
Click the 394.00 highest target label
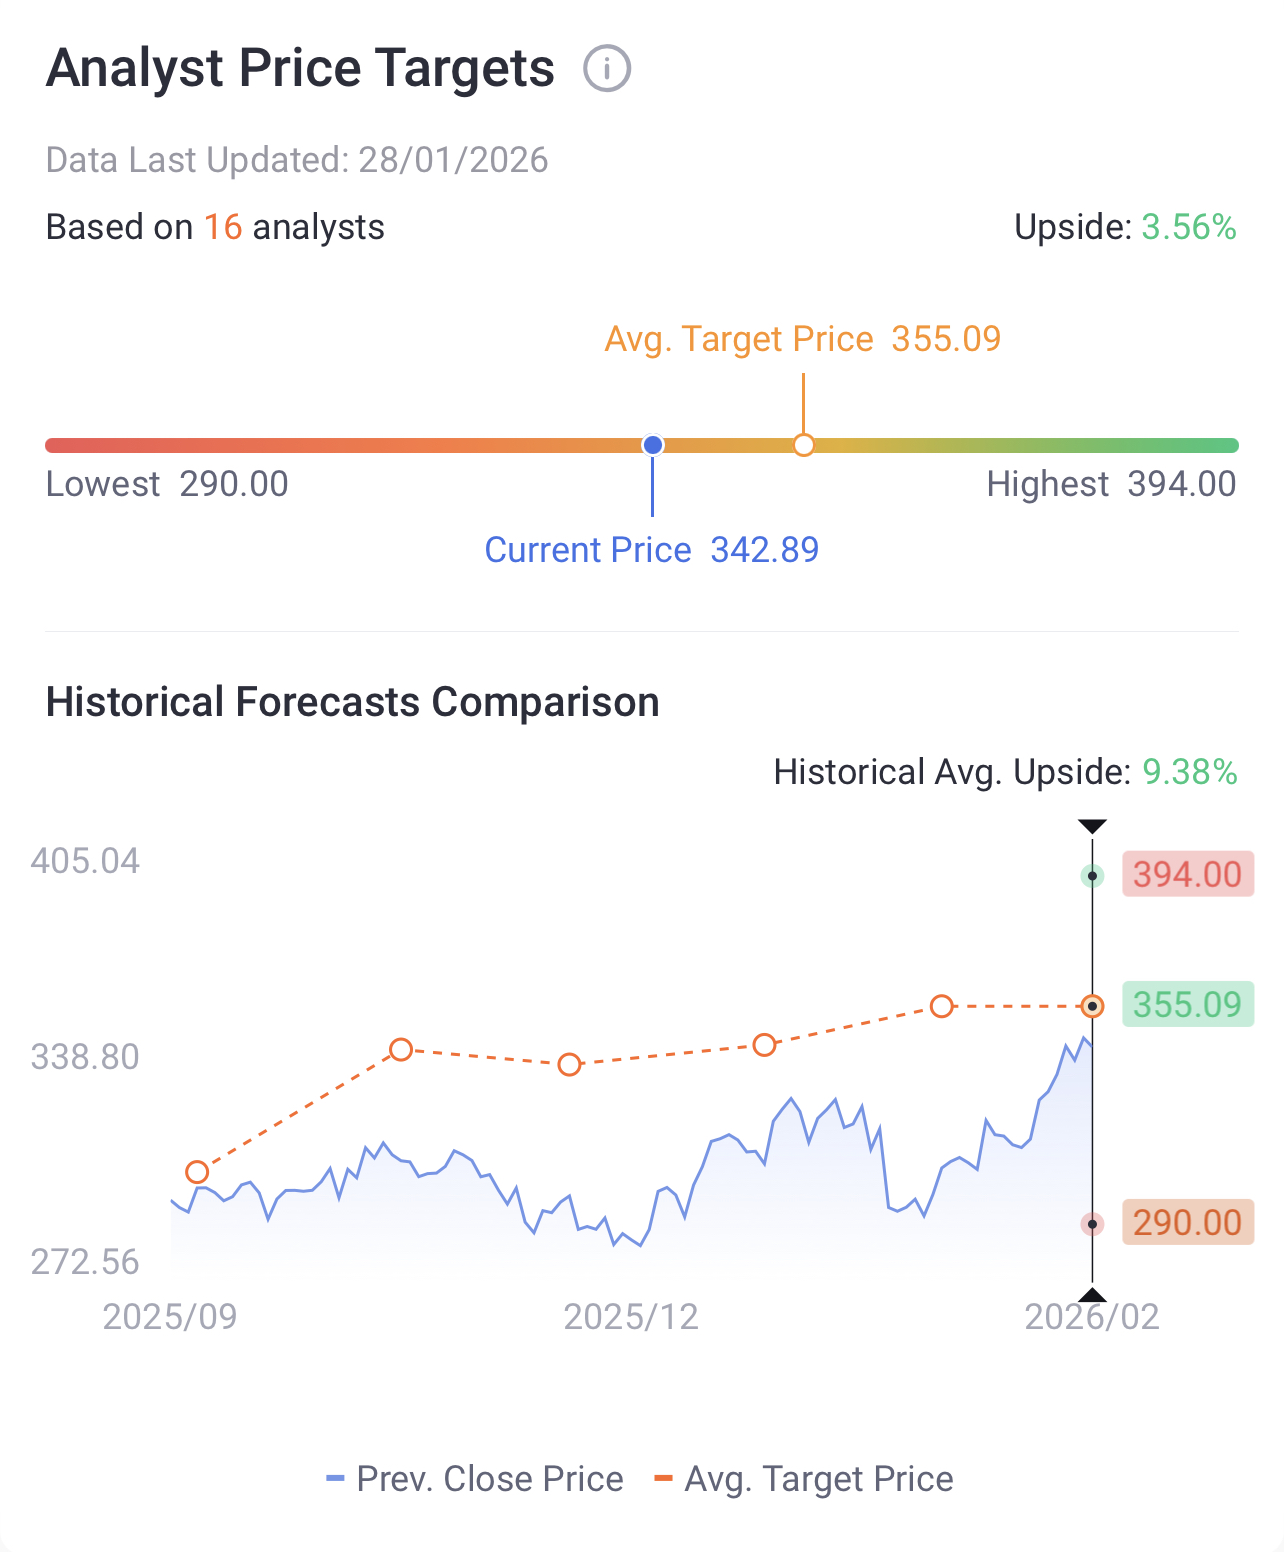(x=1187, y=875)
